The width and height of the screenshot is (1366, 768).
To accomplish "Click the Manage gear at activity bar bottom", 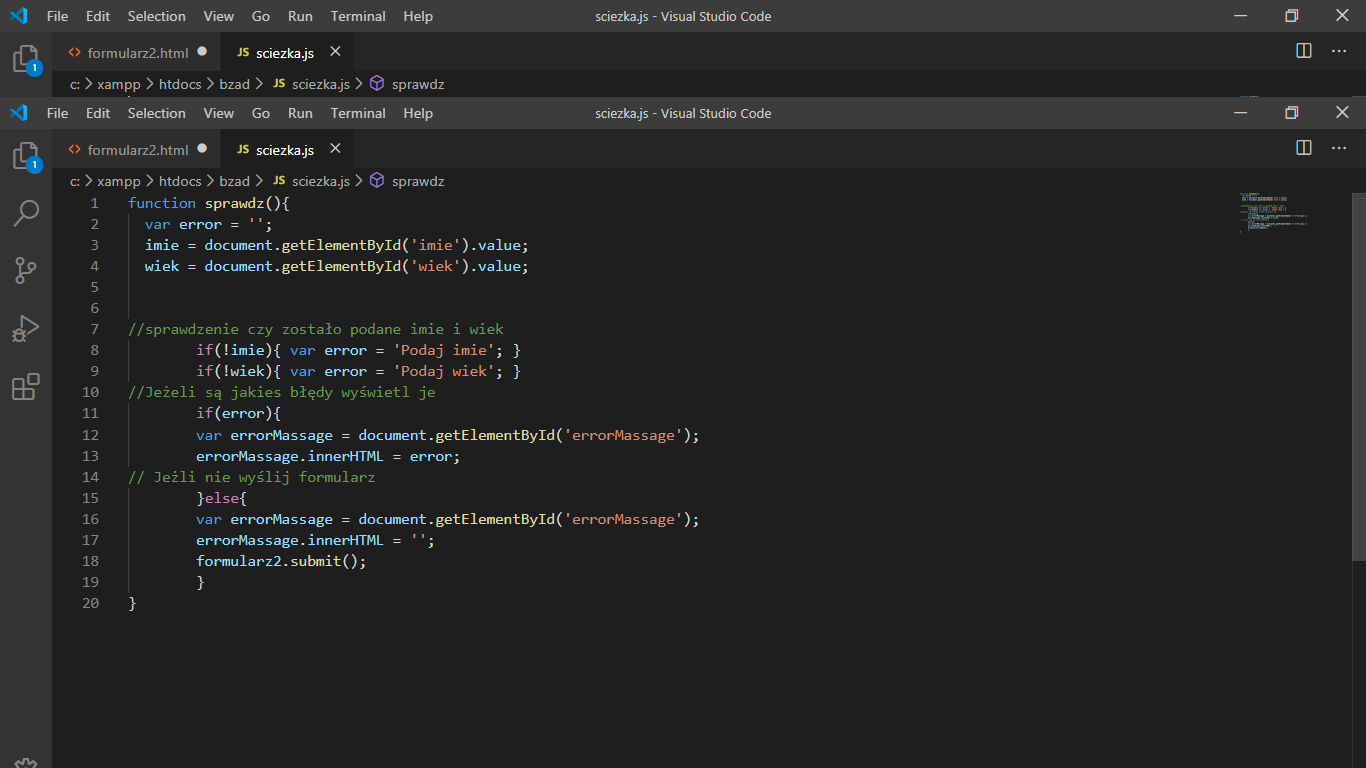I will click(25, 762).
